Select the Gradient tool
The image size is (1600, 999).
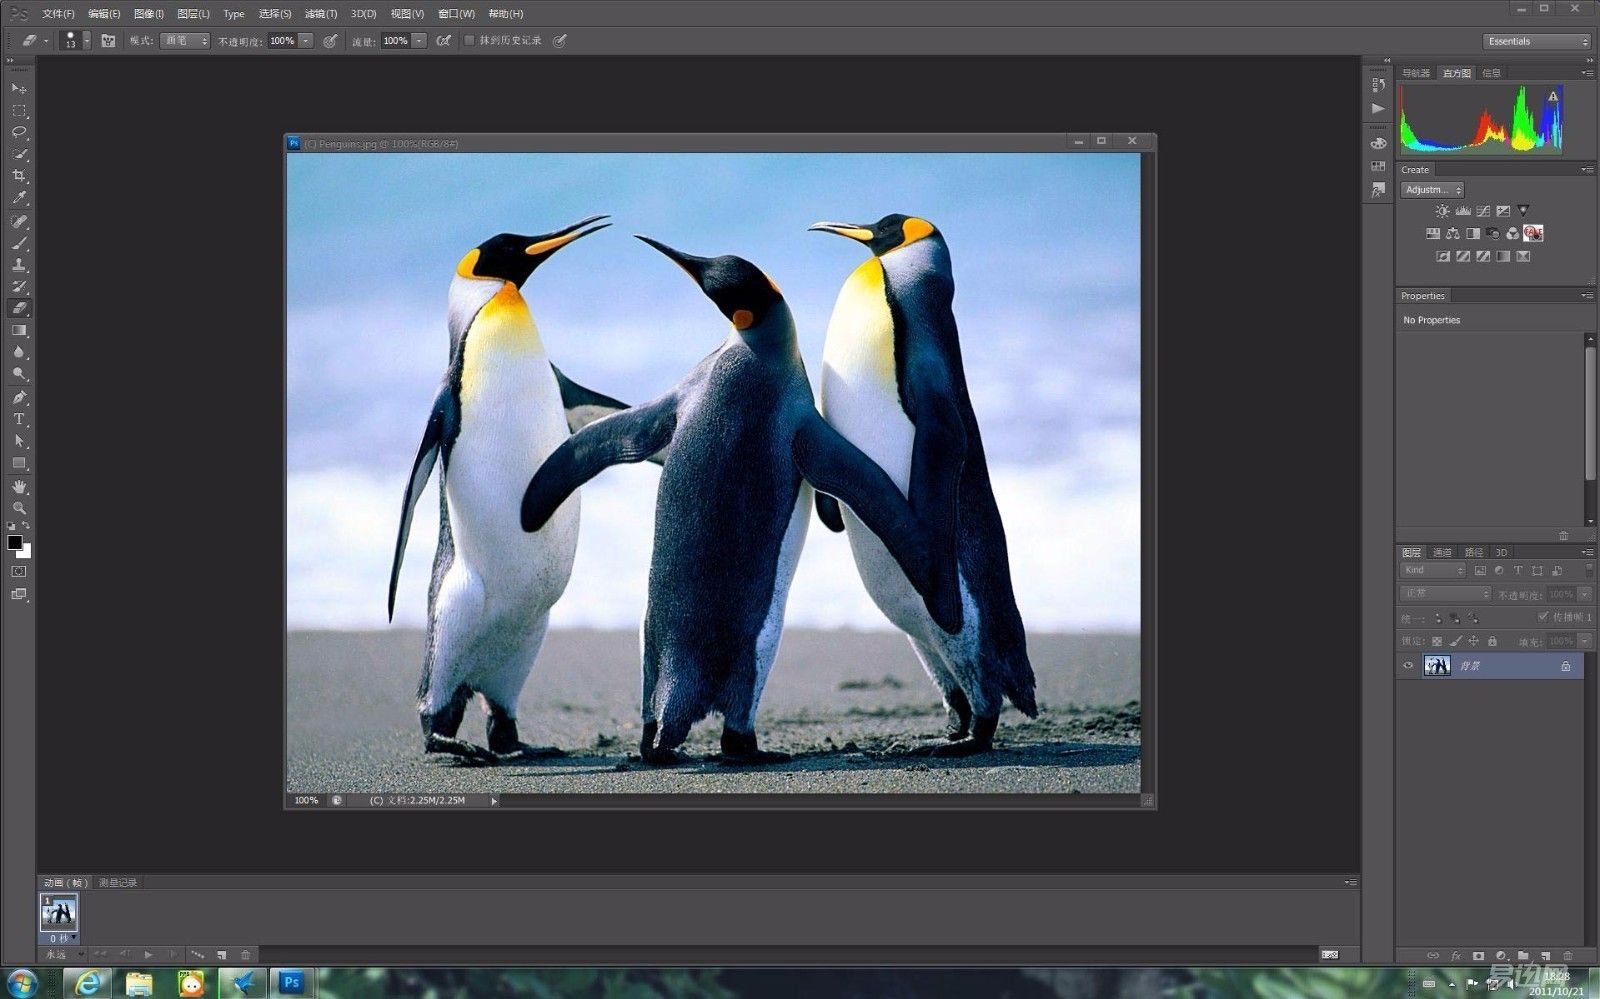(19, 331)
